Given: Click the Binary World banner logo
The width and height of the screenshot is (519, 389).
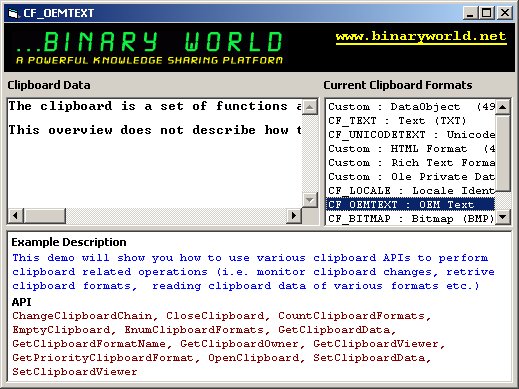Looking at the screenshot, I should coord(149,47).
